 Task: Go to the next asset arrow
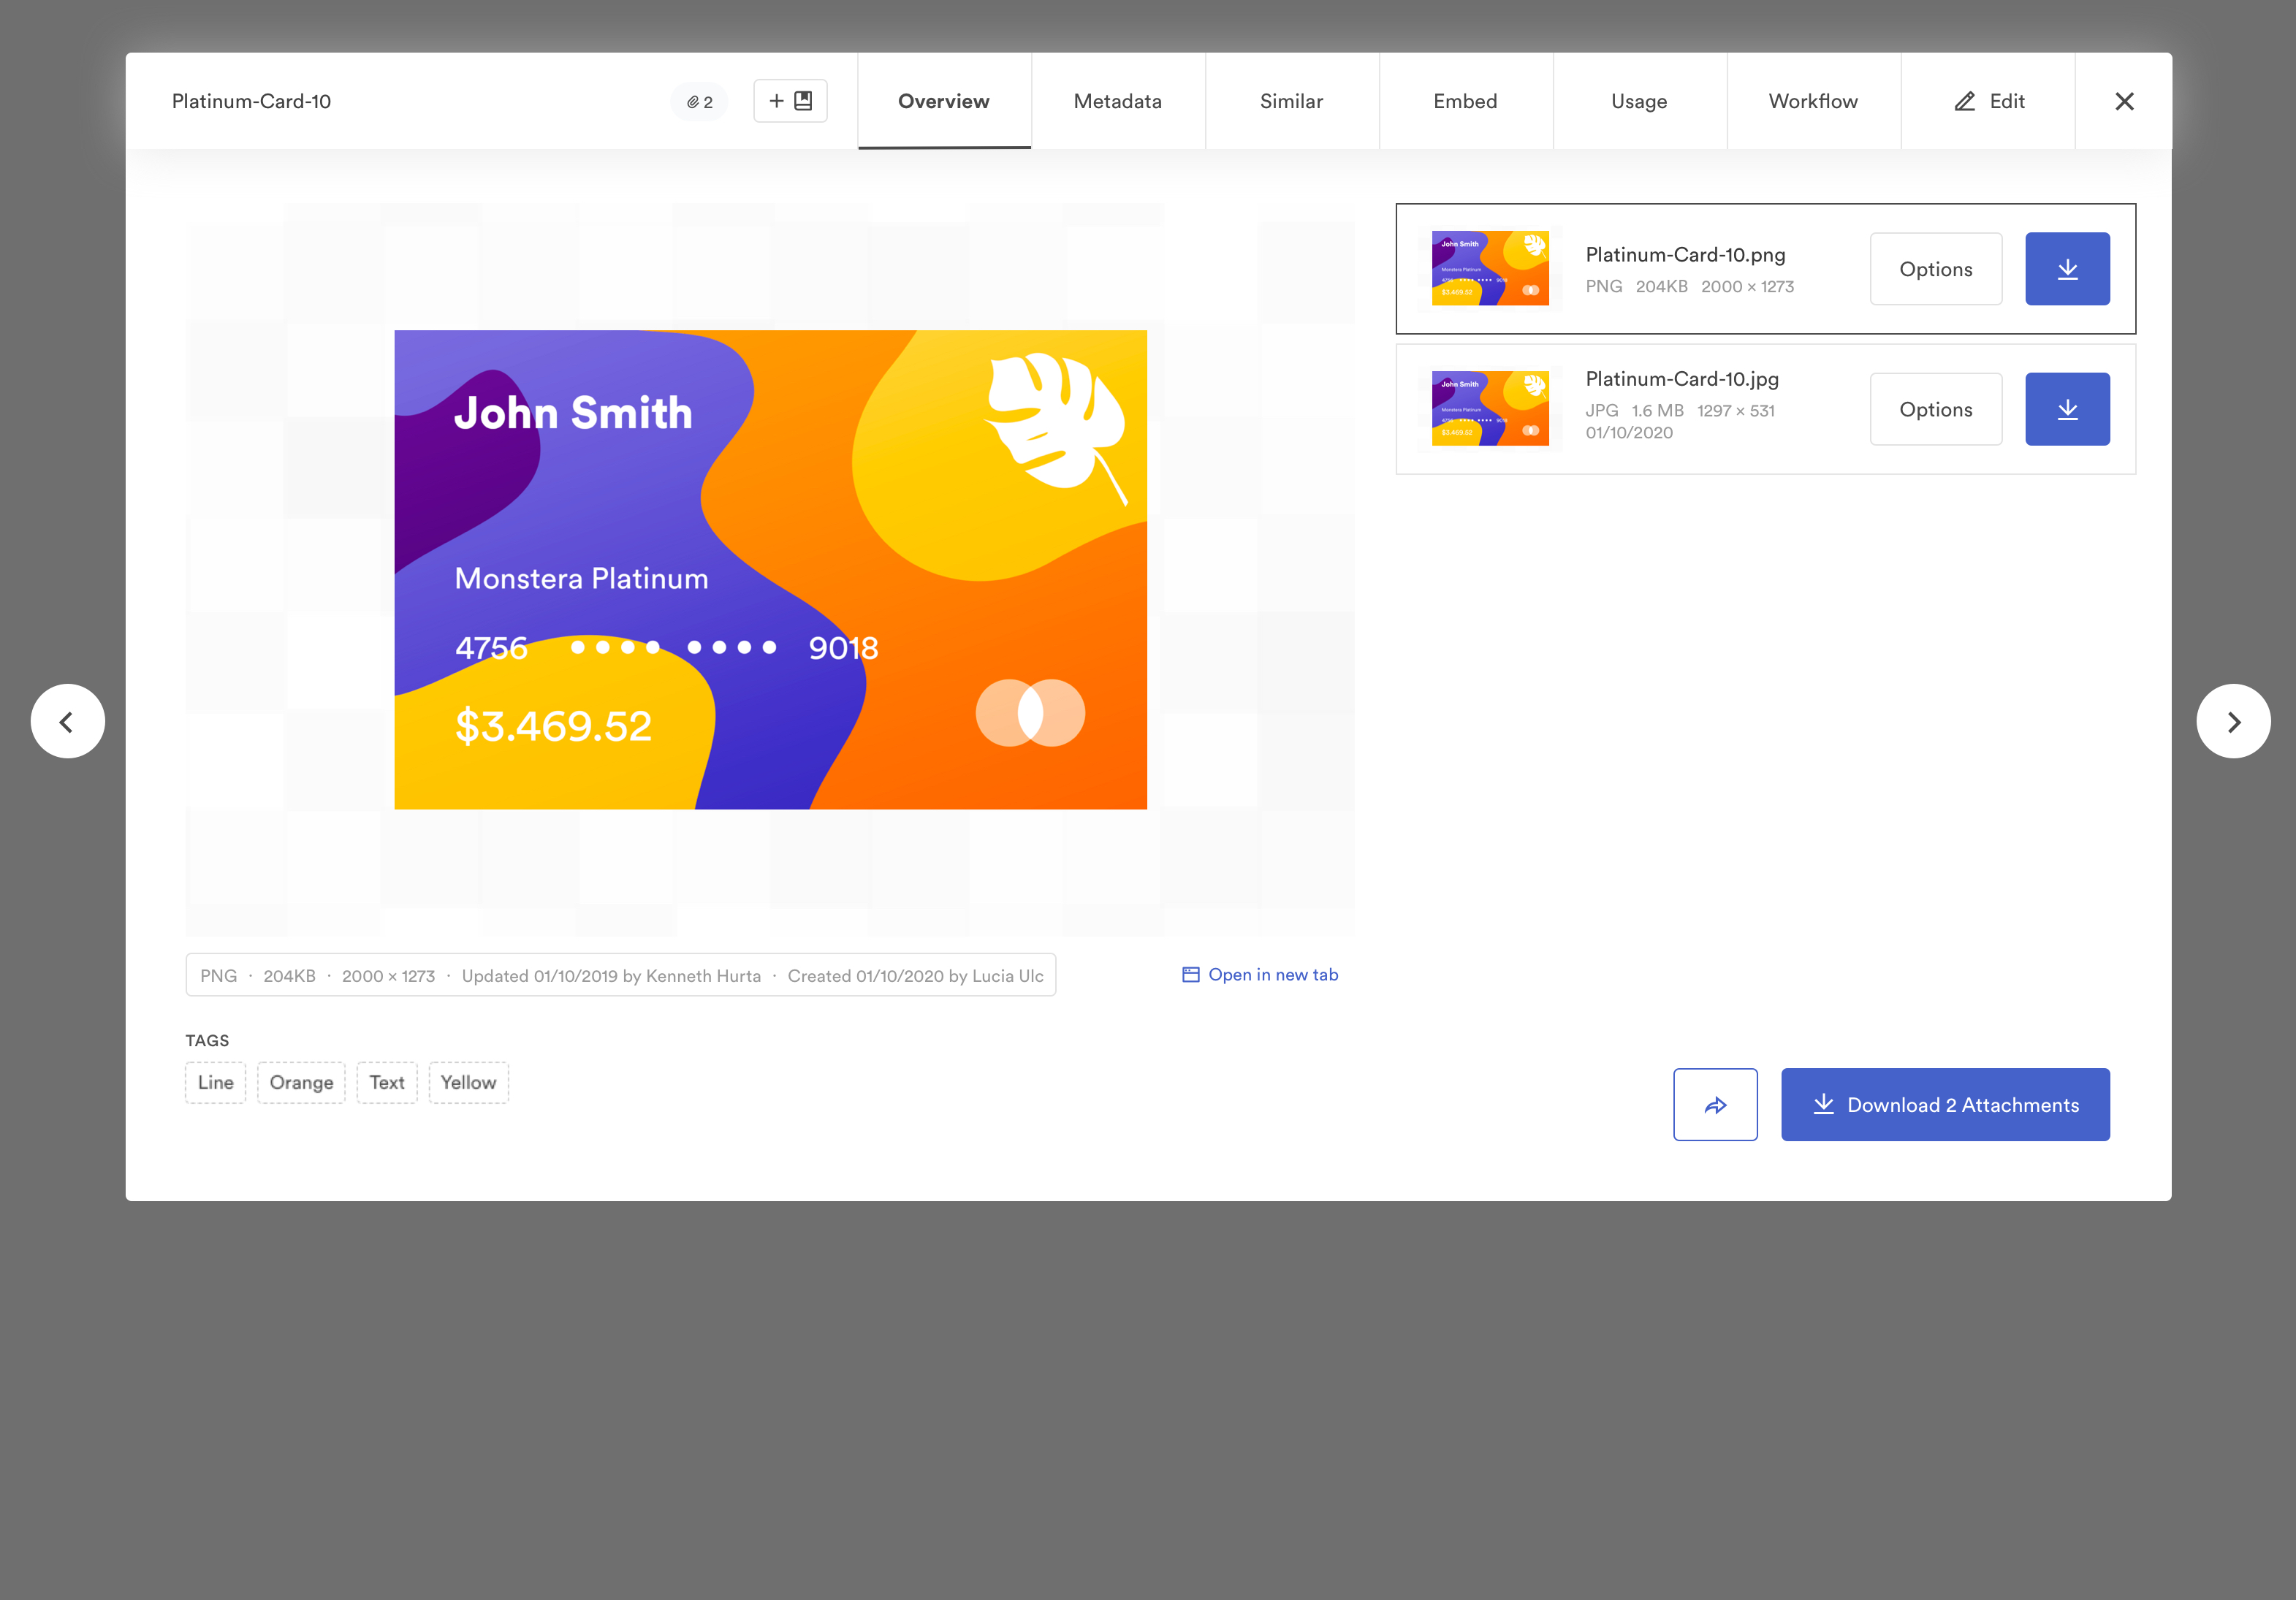[2233, 721]
